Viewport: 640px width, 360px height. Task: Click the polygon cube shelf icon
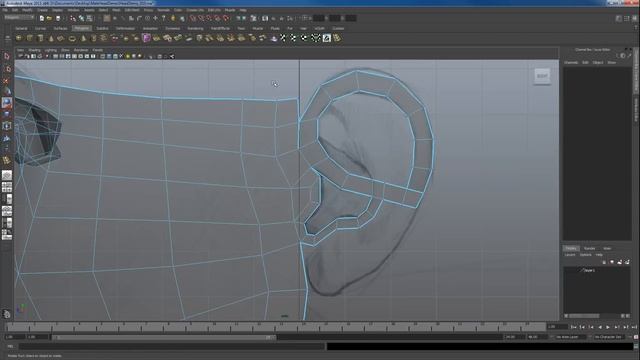[x=29, y=38]
